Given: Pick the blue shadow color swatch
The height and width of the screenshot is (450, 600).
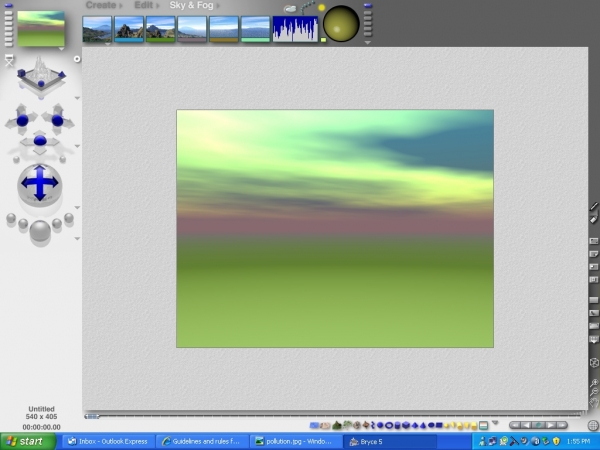Looking at the screenshot, I should pos(129,40).
